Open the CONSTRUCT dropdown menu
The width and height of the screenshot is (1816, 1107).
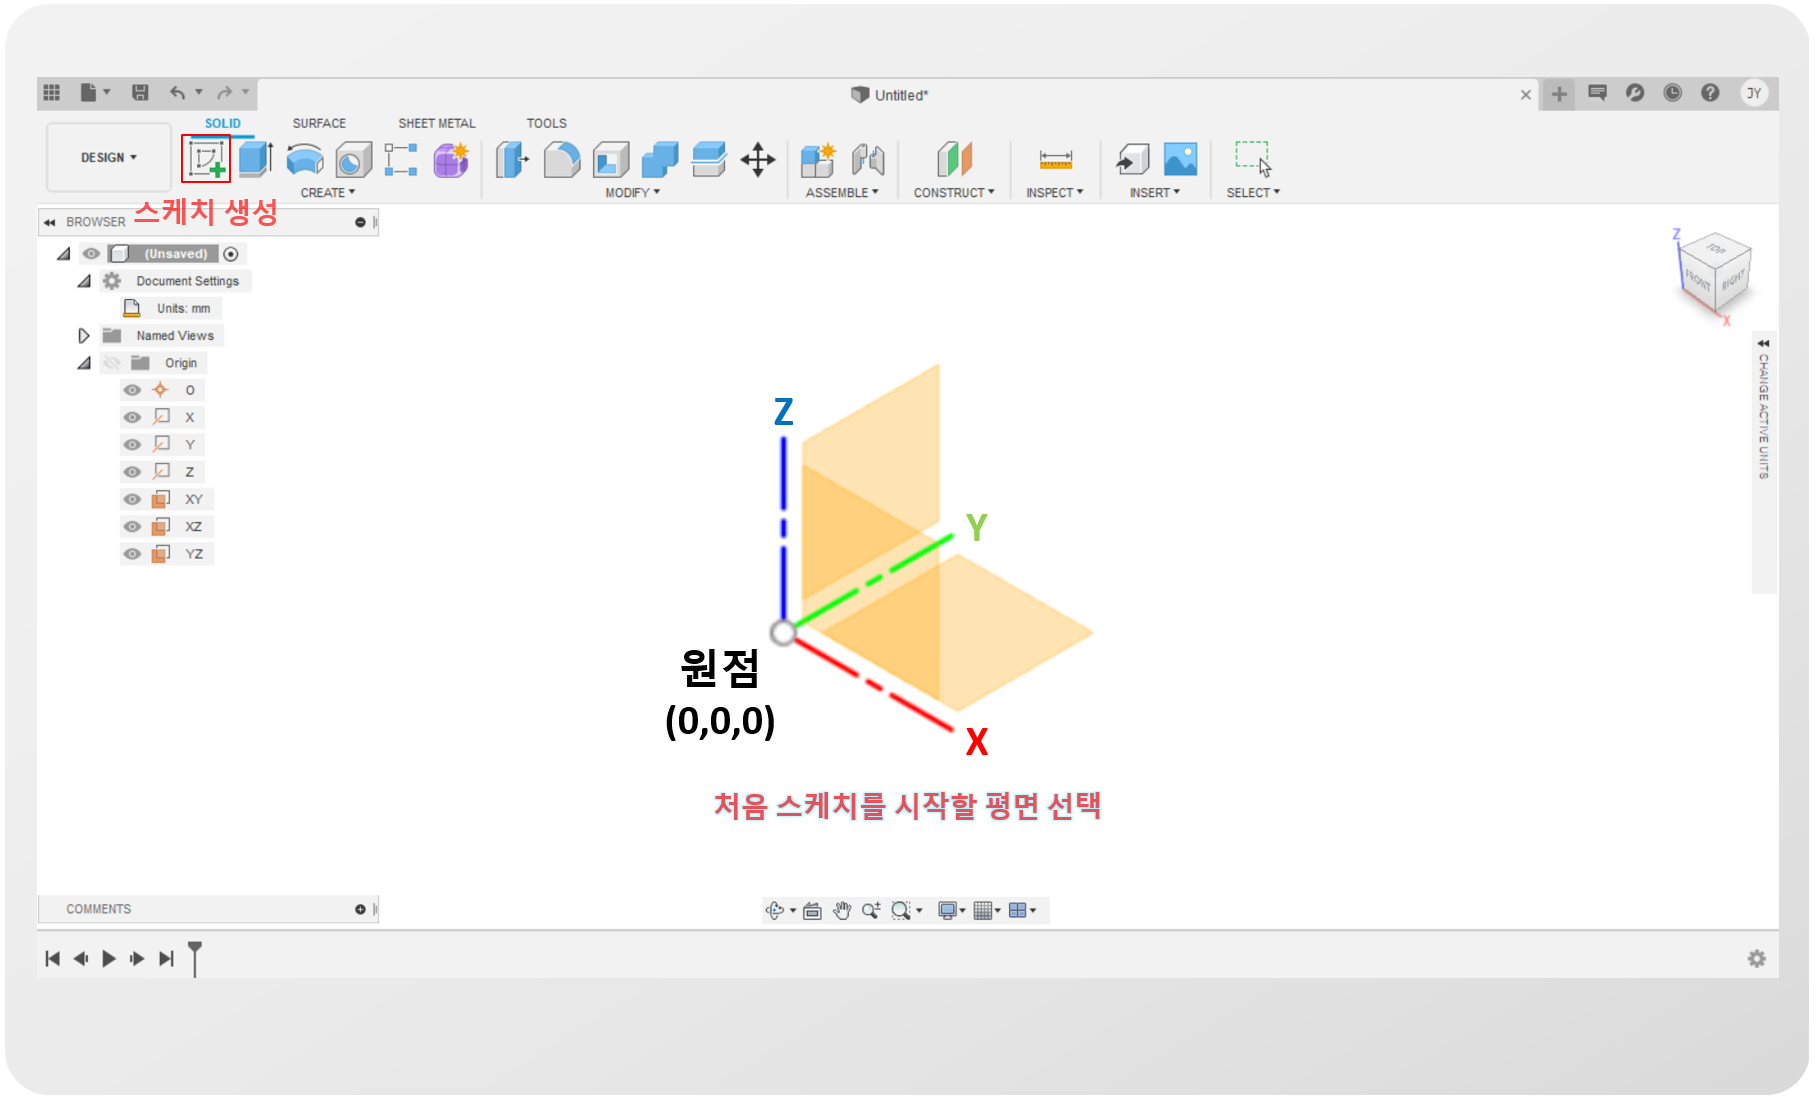[954, 193]
